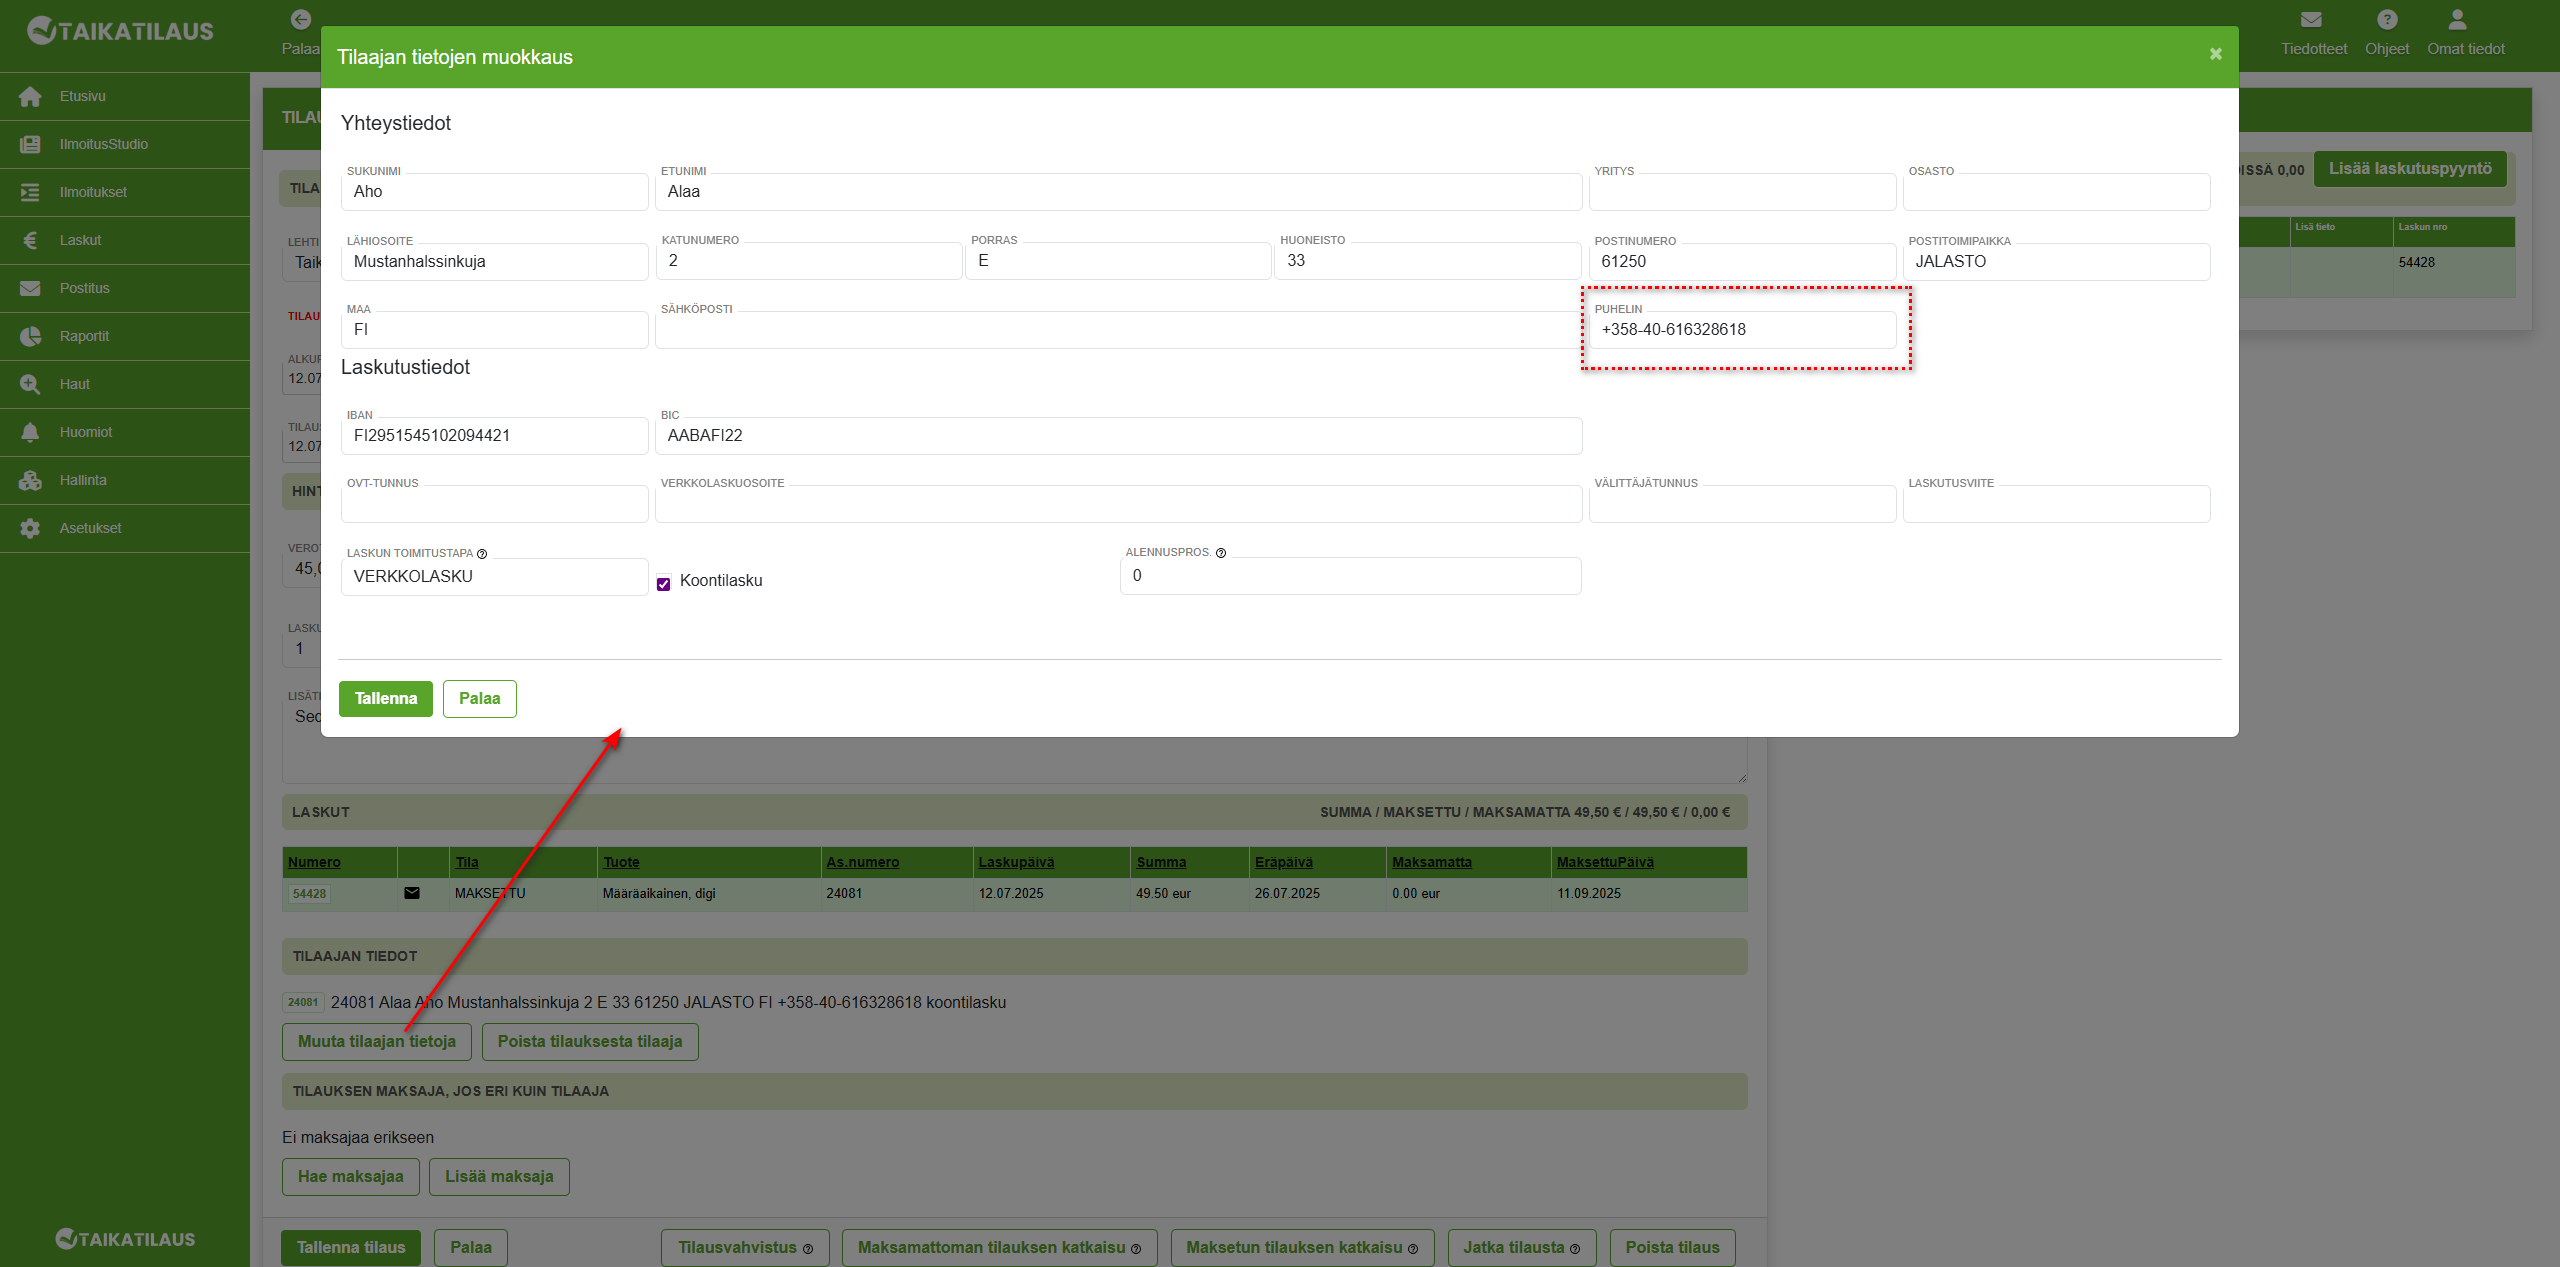
Task: Open Hallinta in the sidebar menu
Action: 82,480
